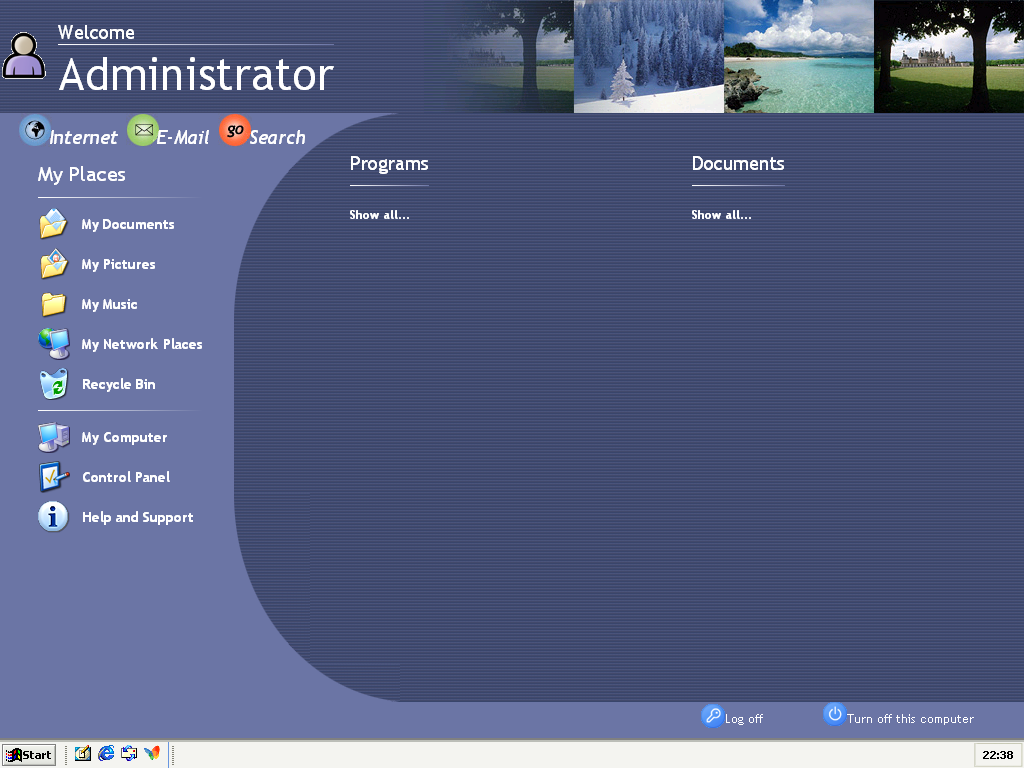Viewport: 1024px width, 768px height.
Task: Click the Internet label
Action: tap(83, 138)
